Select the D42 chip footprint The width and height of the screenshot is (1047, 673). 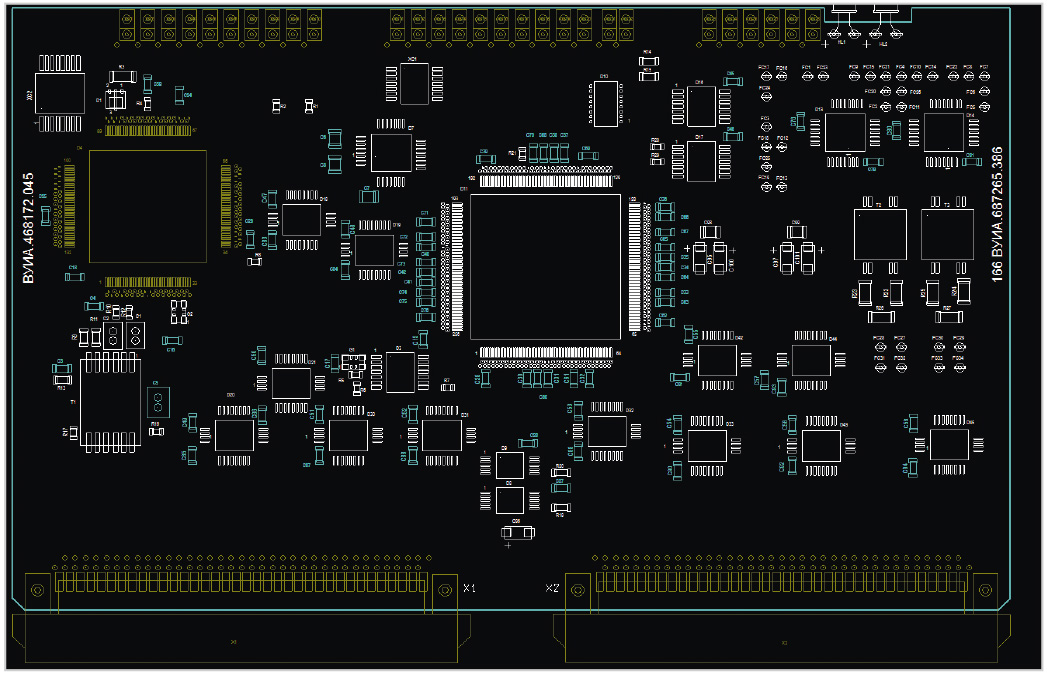point(717,360)
